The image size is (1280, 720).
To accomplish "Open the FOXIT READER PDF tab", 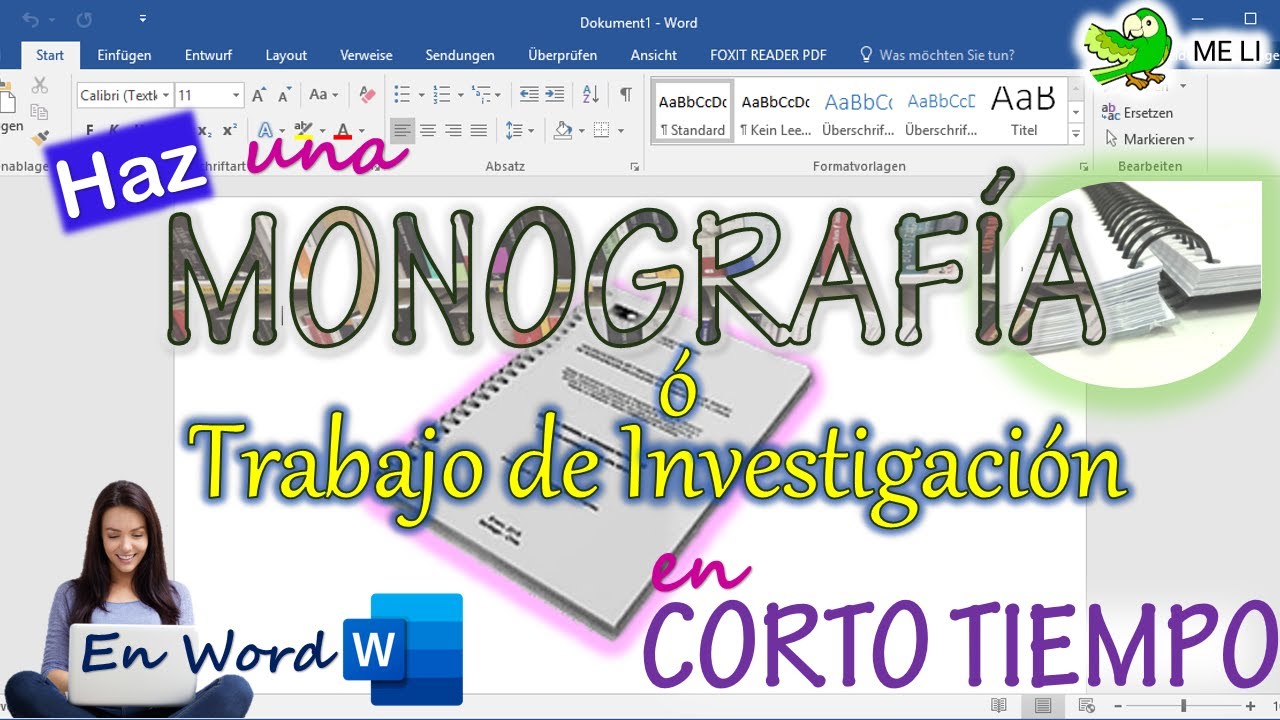I will click(x=768, y=55).
